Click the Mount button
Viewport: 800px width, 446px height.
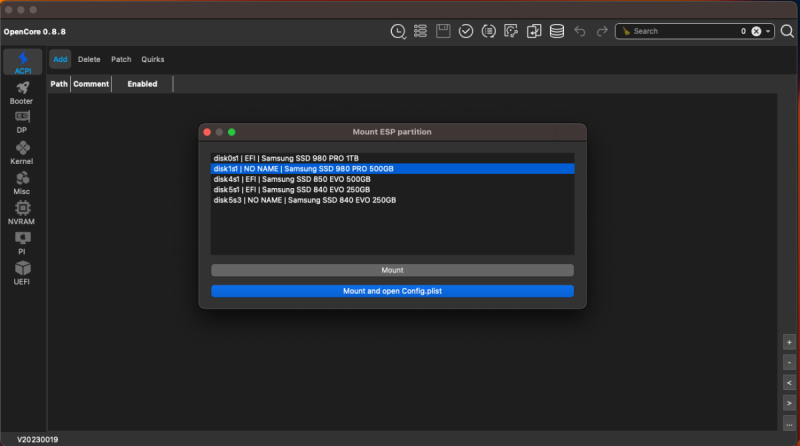click(392, 270)
